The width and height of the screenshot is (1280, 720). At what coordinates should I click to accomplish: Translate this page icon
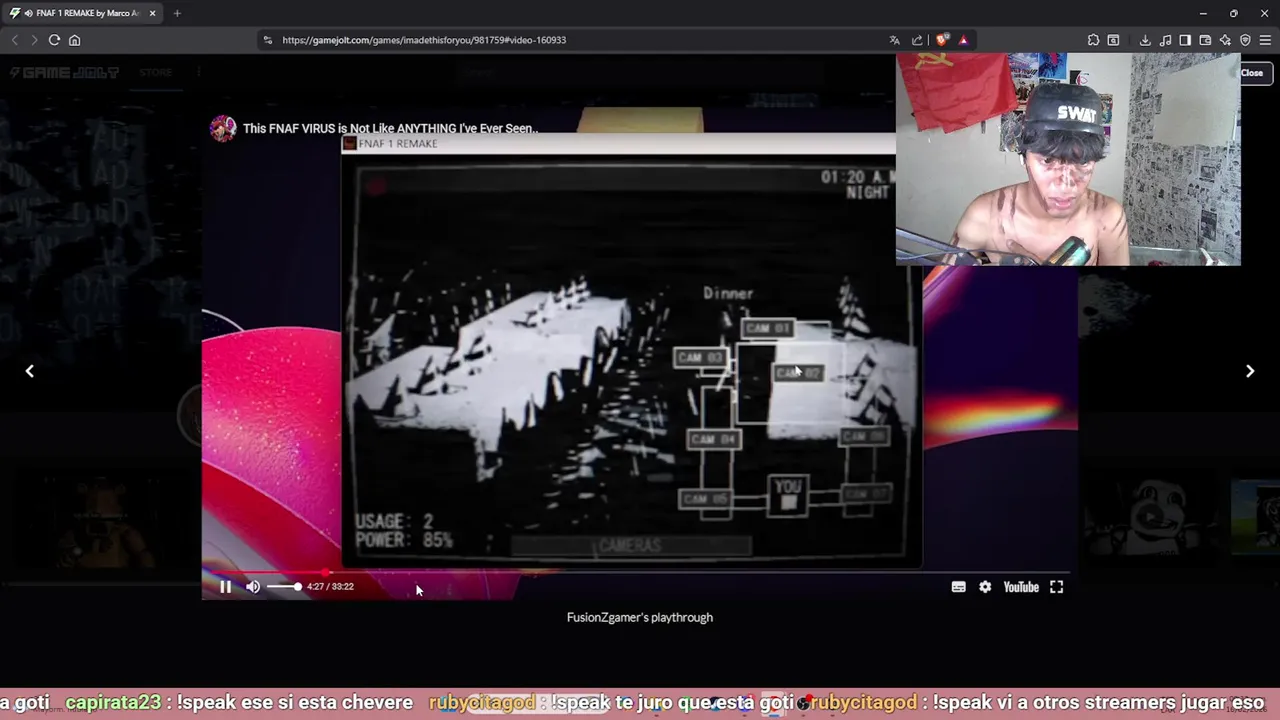[x=894, y=40]
